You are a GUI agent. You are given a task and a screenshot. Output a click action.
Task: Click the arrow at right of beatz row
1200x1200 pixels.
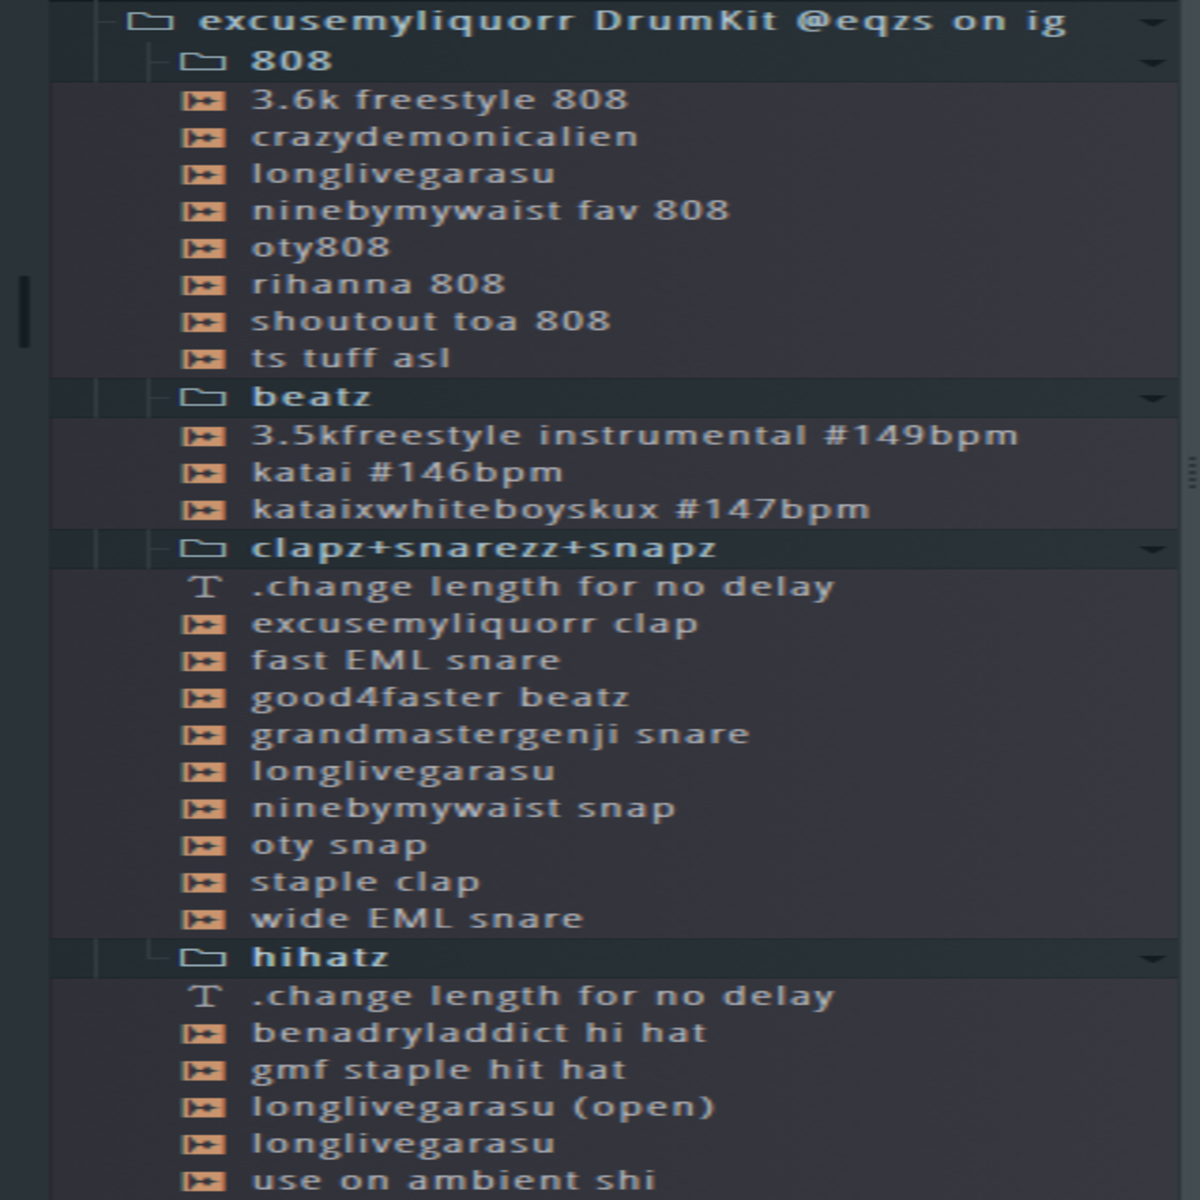click(x=1152, y=399)
